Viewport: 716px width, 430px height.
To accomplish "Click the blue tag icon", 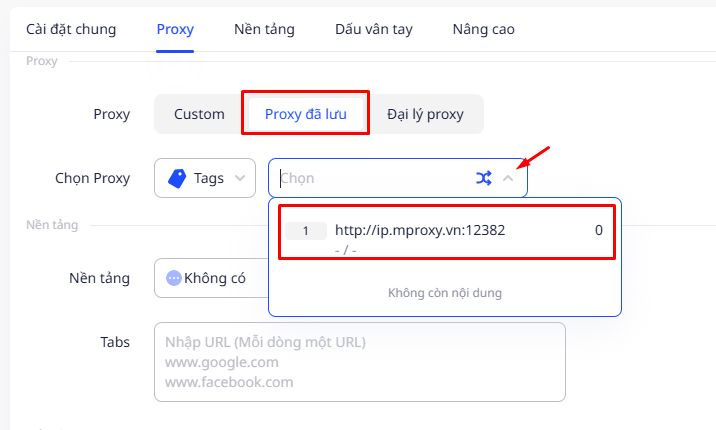I will click(x=177, y=178).
